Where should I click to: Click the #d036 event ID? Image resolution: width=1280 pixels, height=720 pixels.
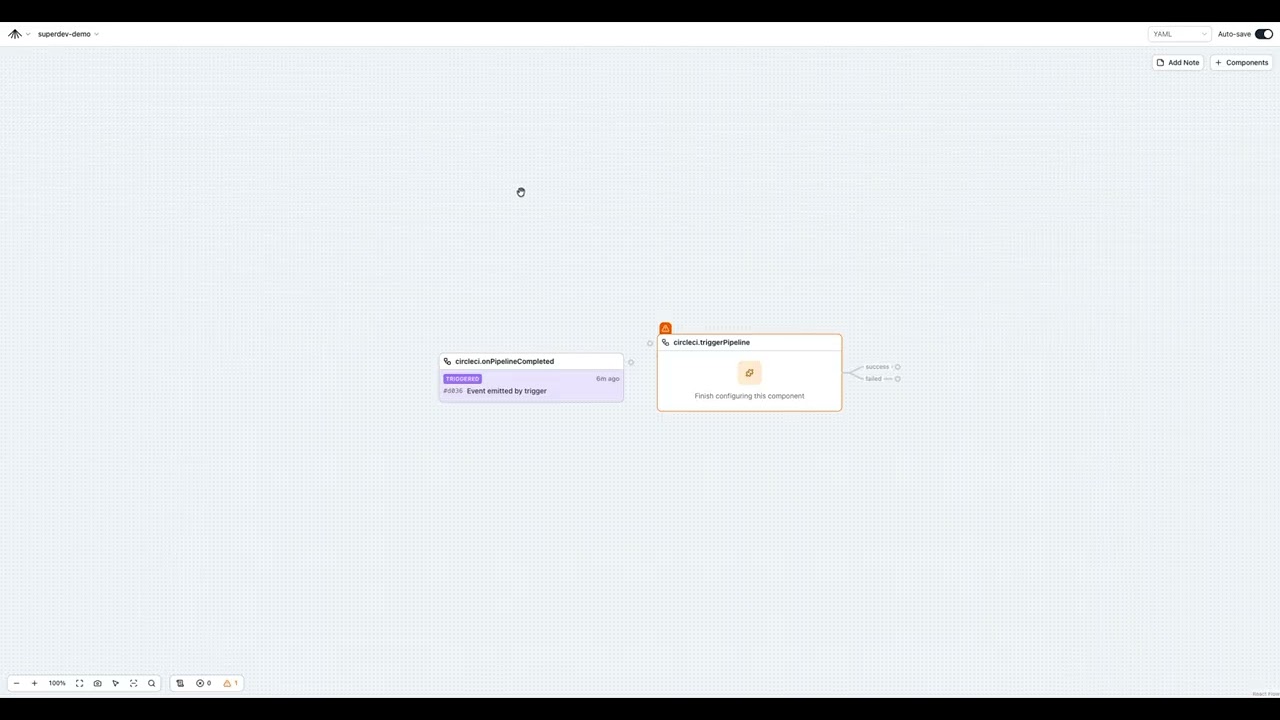pyautogui.click(x=453, y=391)
